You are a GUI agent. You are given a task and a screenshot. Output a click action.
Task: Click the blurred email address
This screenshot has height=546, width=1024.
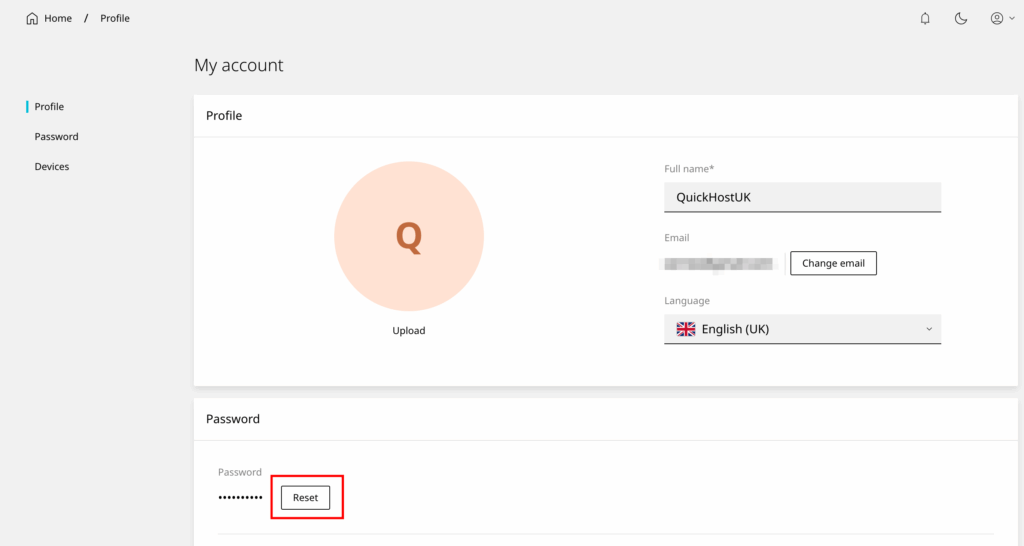pos(718,264)
